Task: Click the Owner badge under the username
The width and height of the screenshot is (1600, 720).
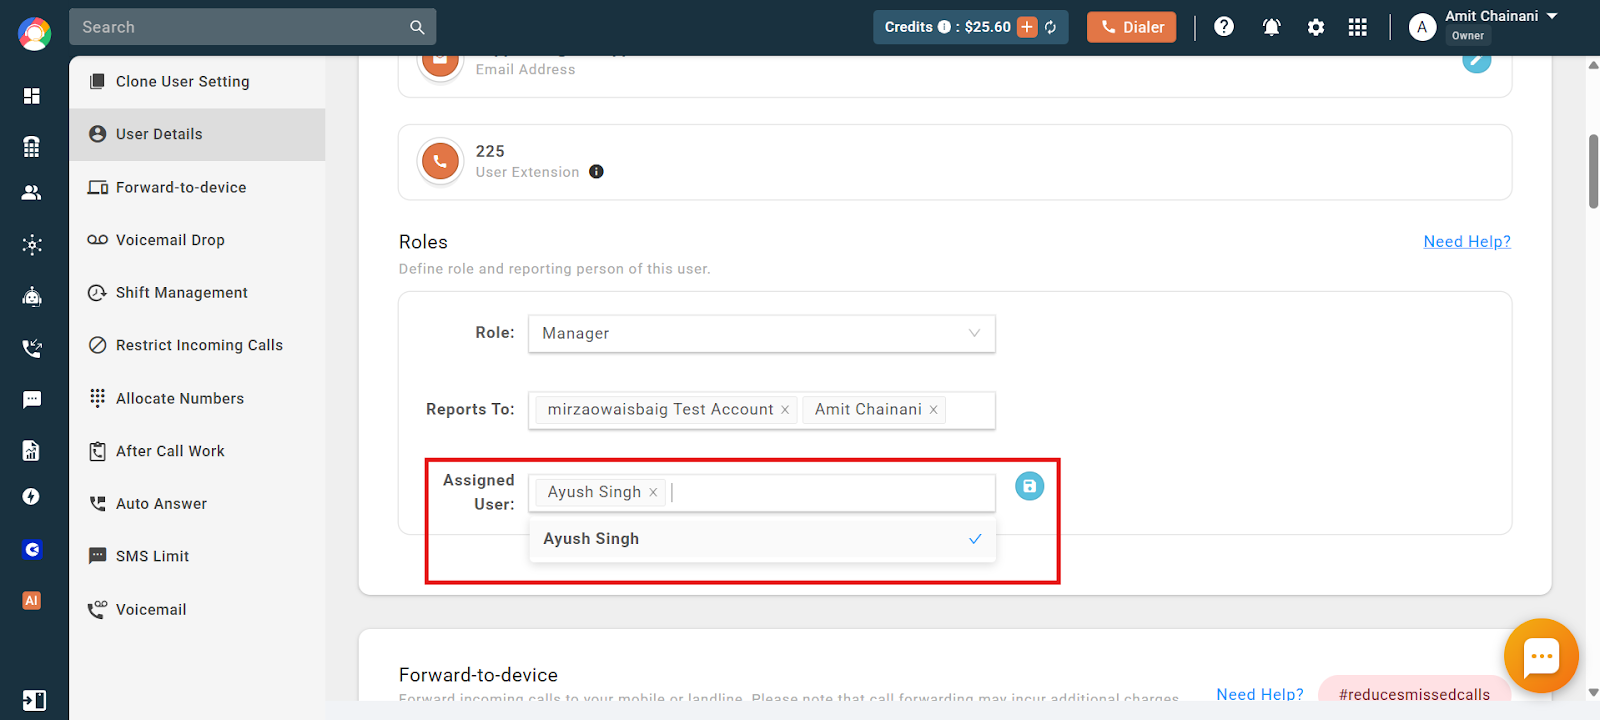Action: click(1467, 36)
